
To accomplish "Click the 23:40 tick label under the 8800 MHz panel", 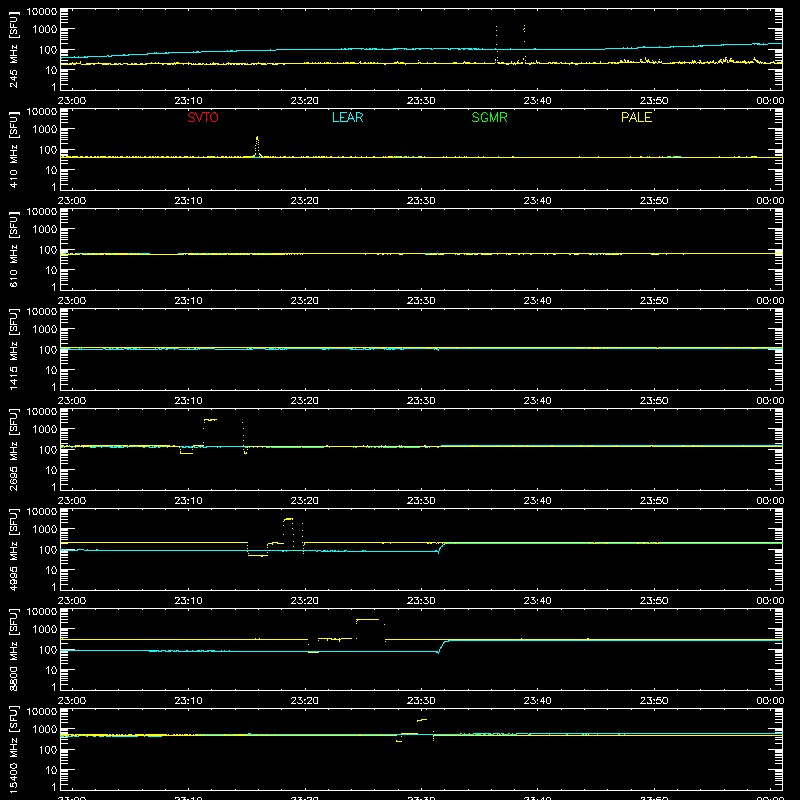I will coord(537,701).
